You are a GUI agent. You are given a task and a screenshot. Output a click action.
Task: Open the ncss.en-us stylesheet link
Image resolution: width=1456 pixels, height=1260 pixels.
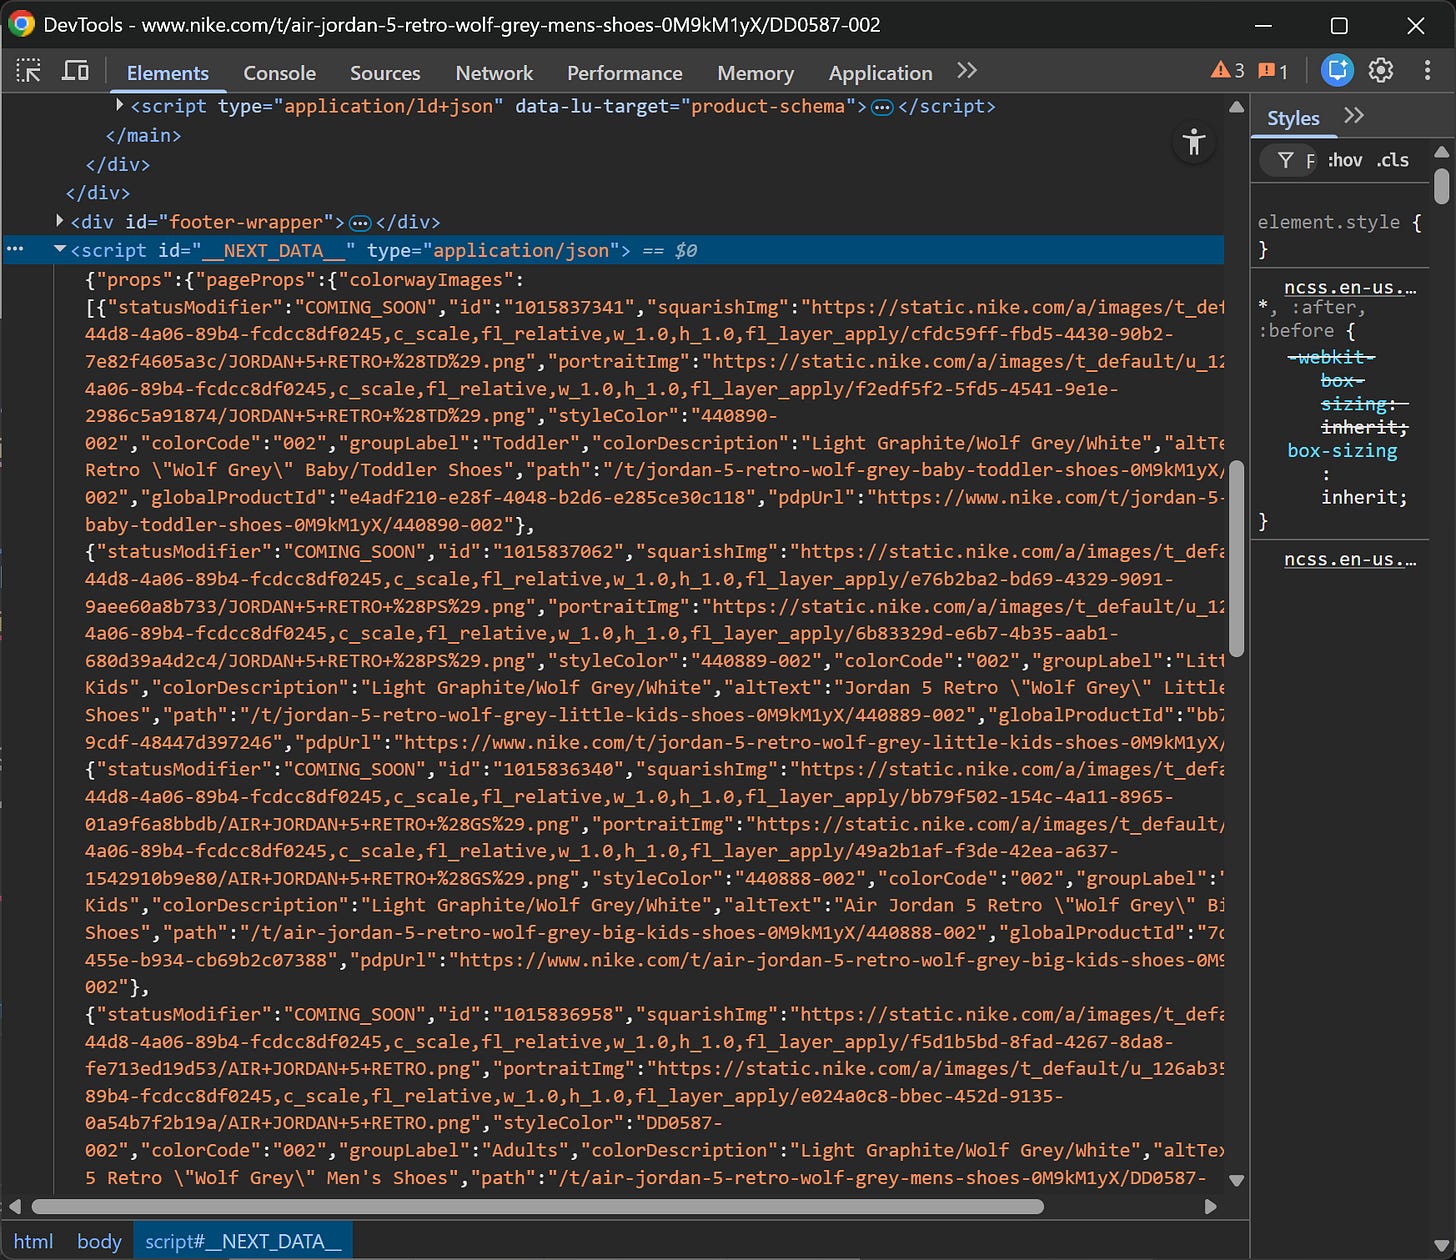pos(1350,287)
